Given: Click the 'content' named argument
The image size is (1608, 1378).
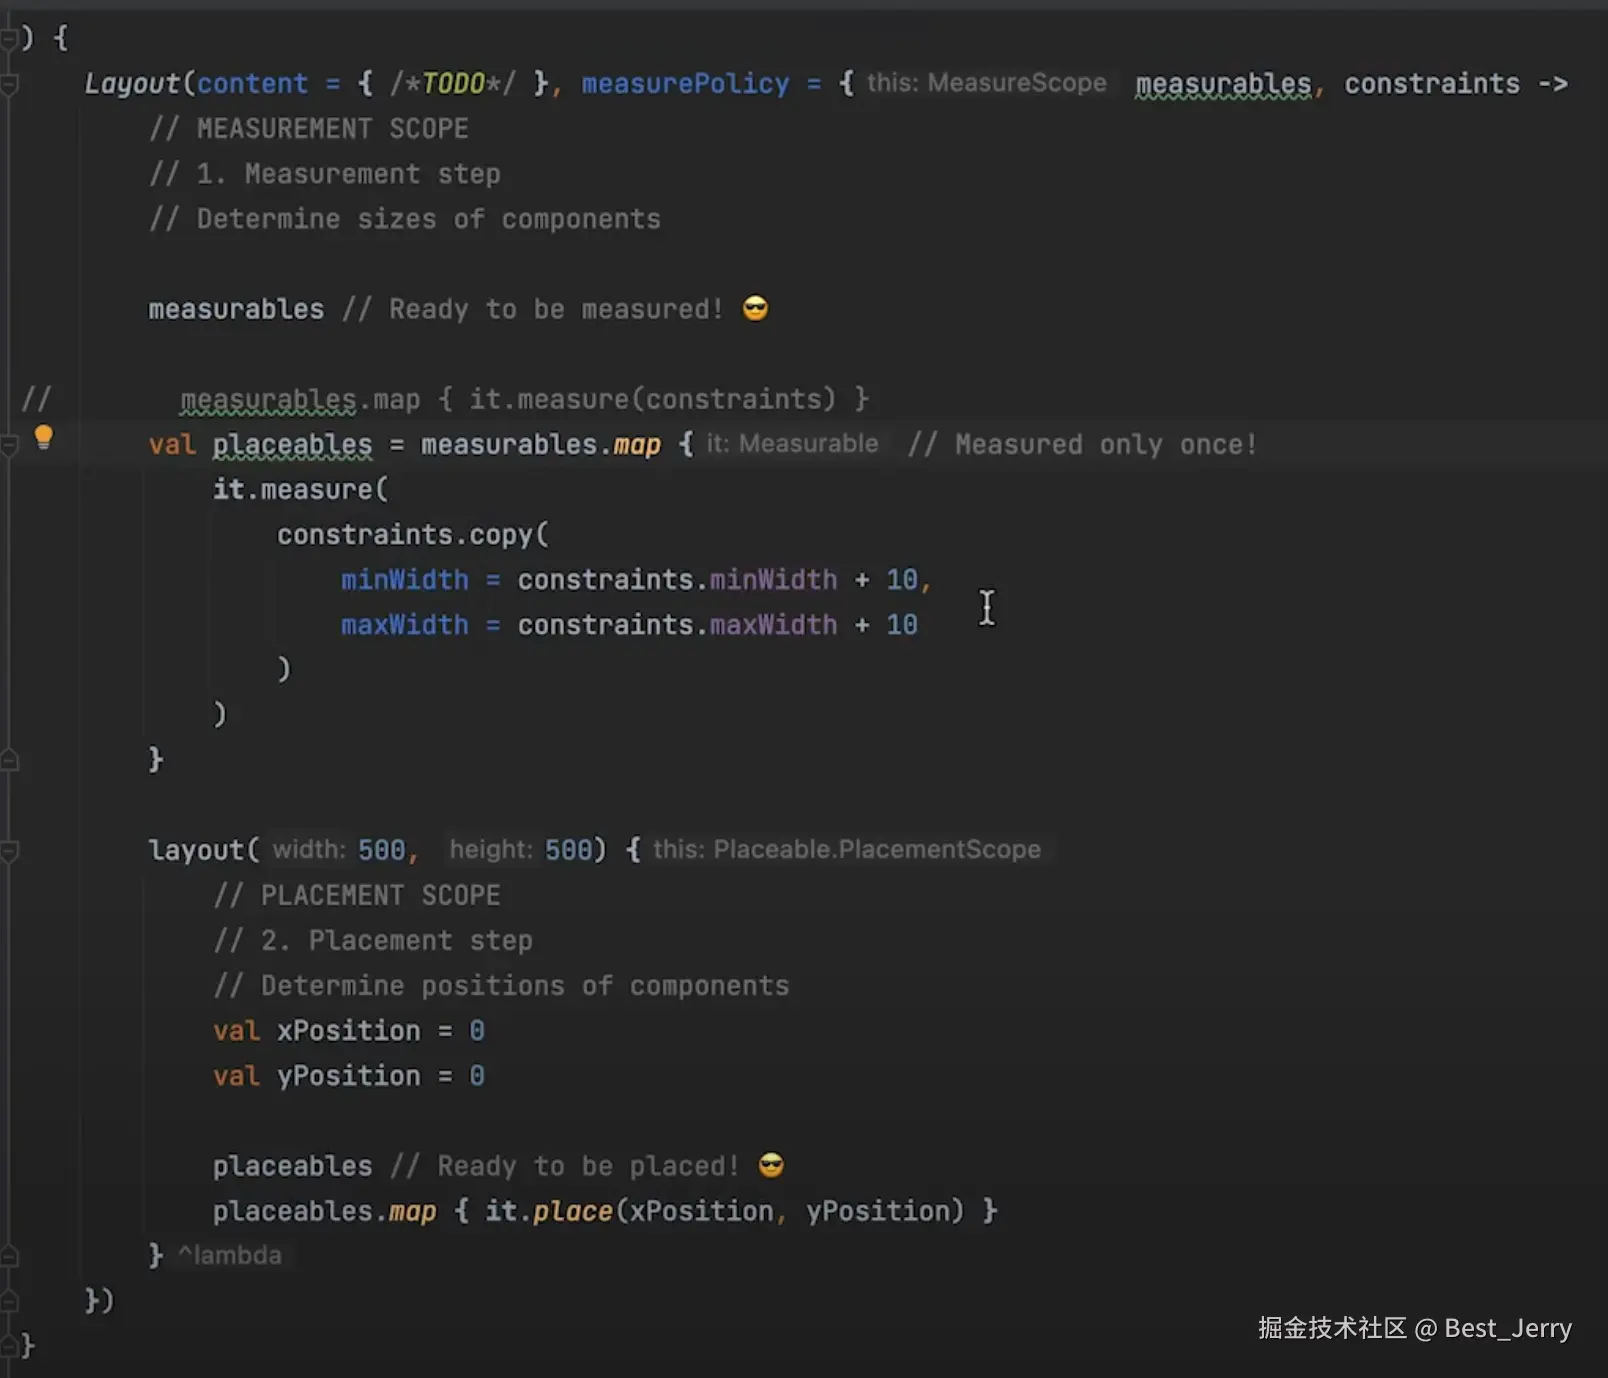Looking at the screenshot, I should pyautogui.click(x=252, y=84).
